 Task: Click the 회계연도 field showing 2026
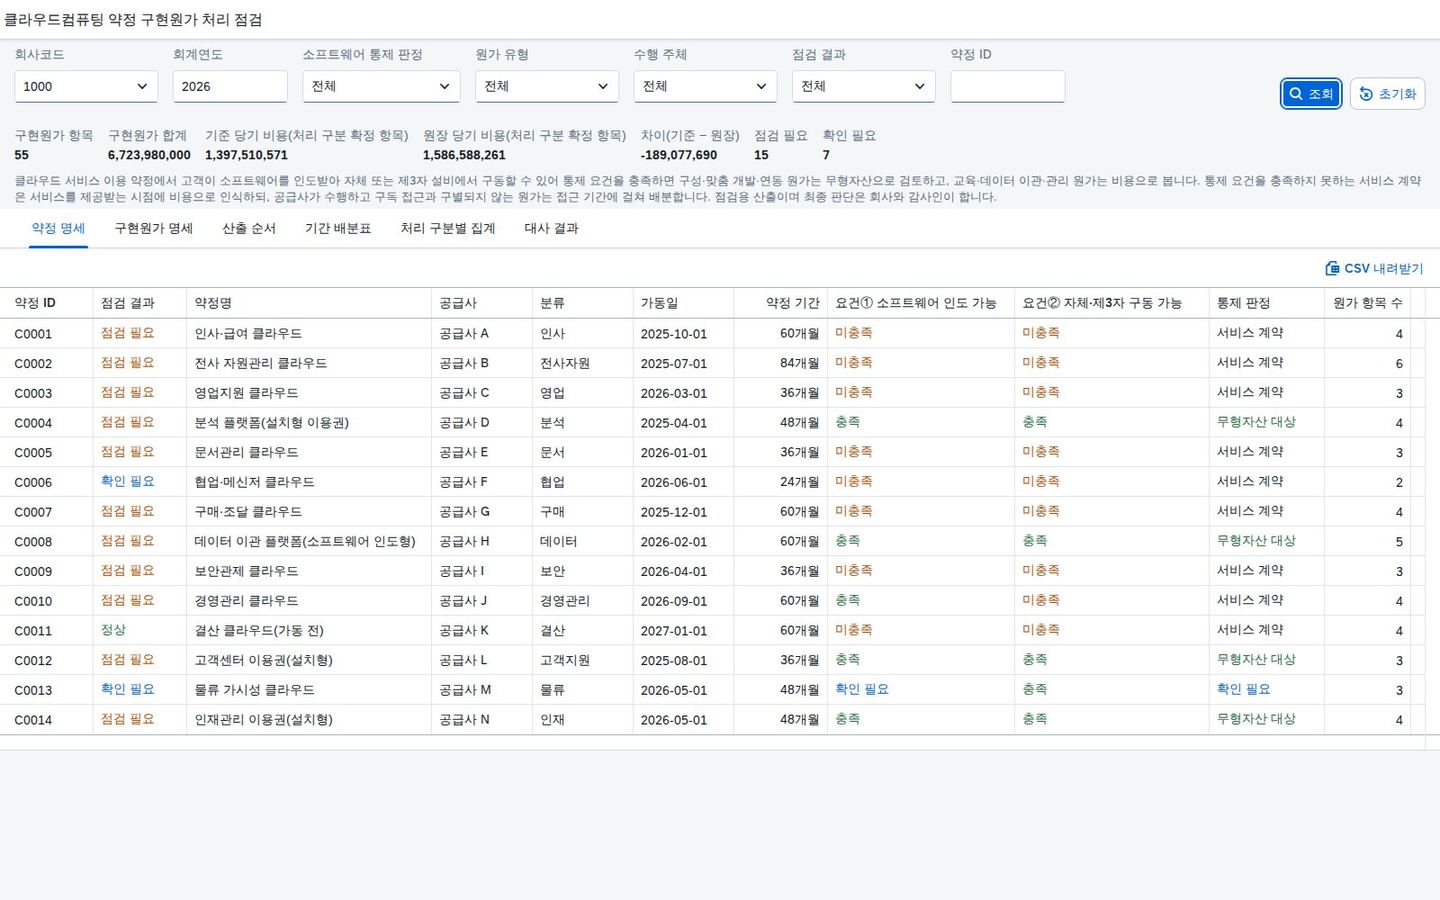click(230, 86)
